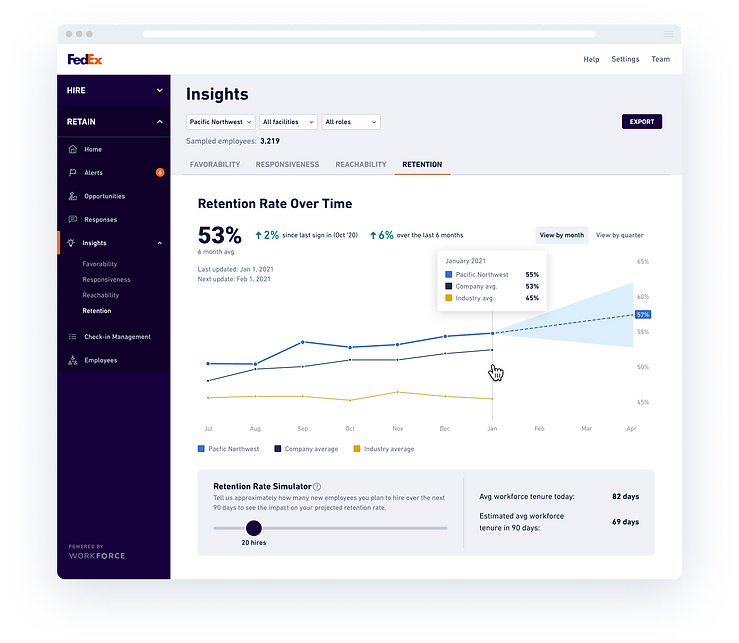Switch to the RESPONSIVENESS tab

[x=287, y=165]
